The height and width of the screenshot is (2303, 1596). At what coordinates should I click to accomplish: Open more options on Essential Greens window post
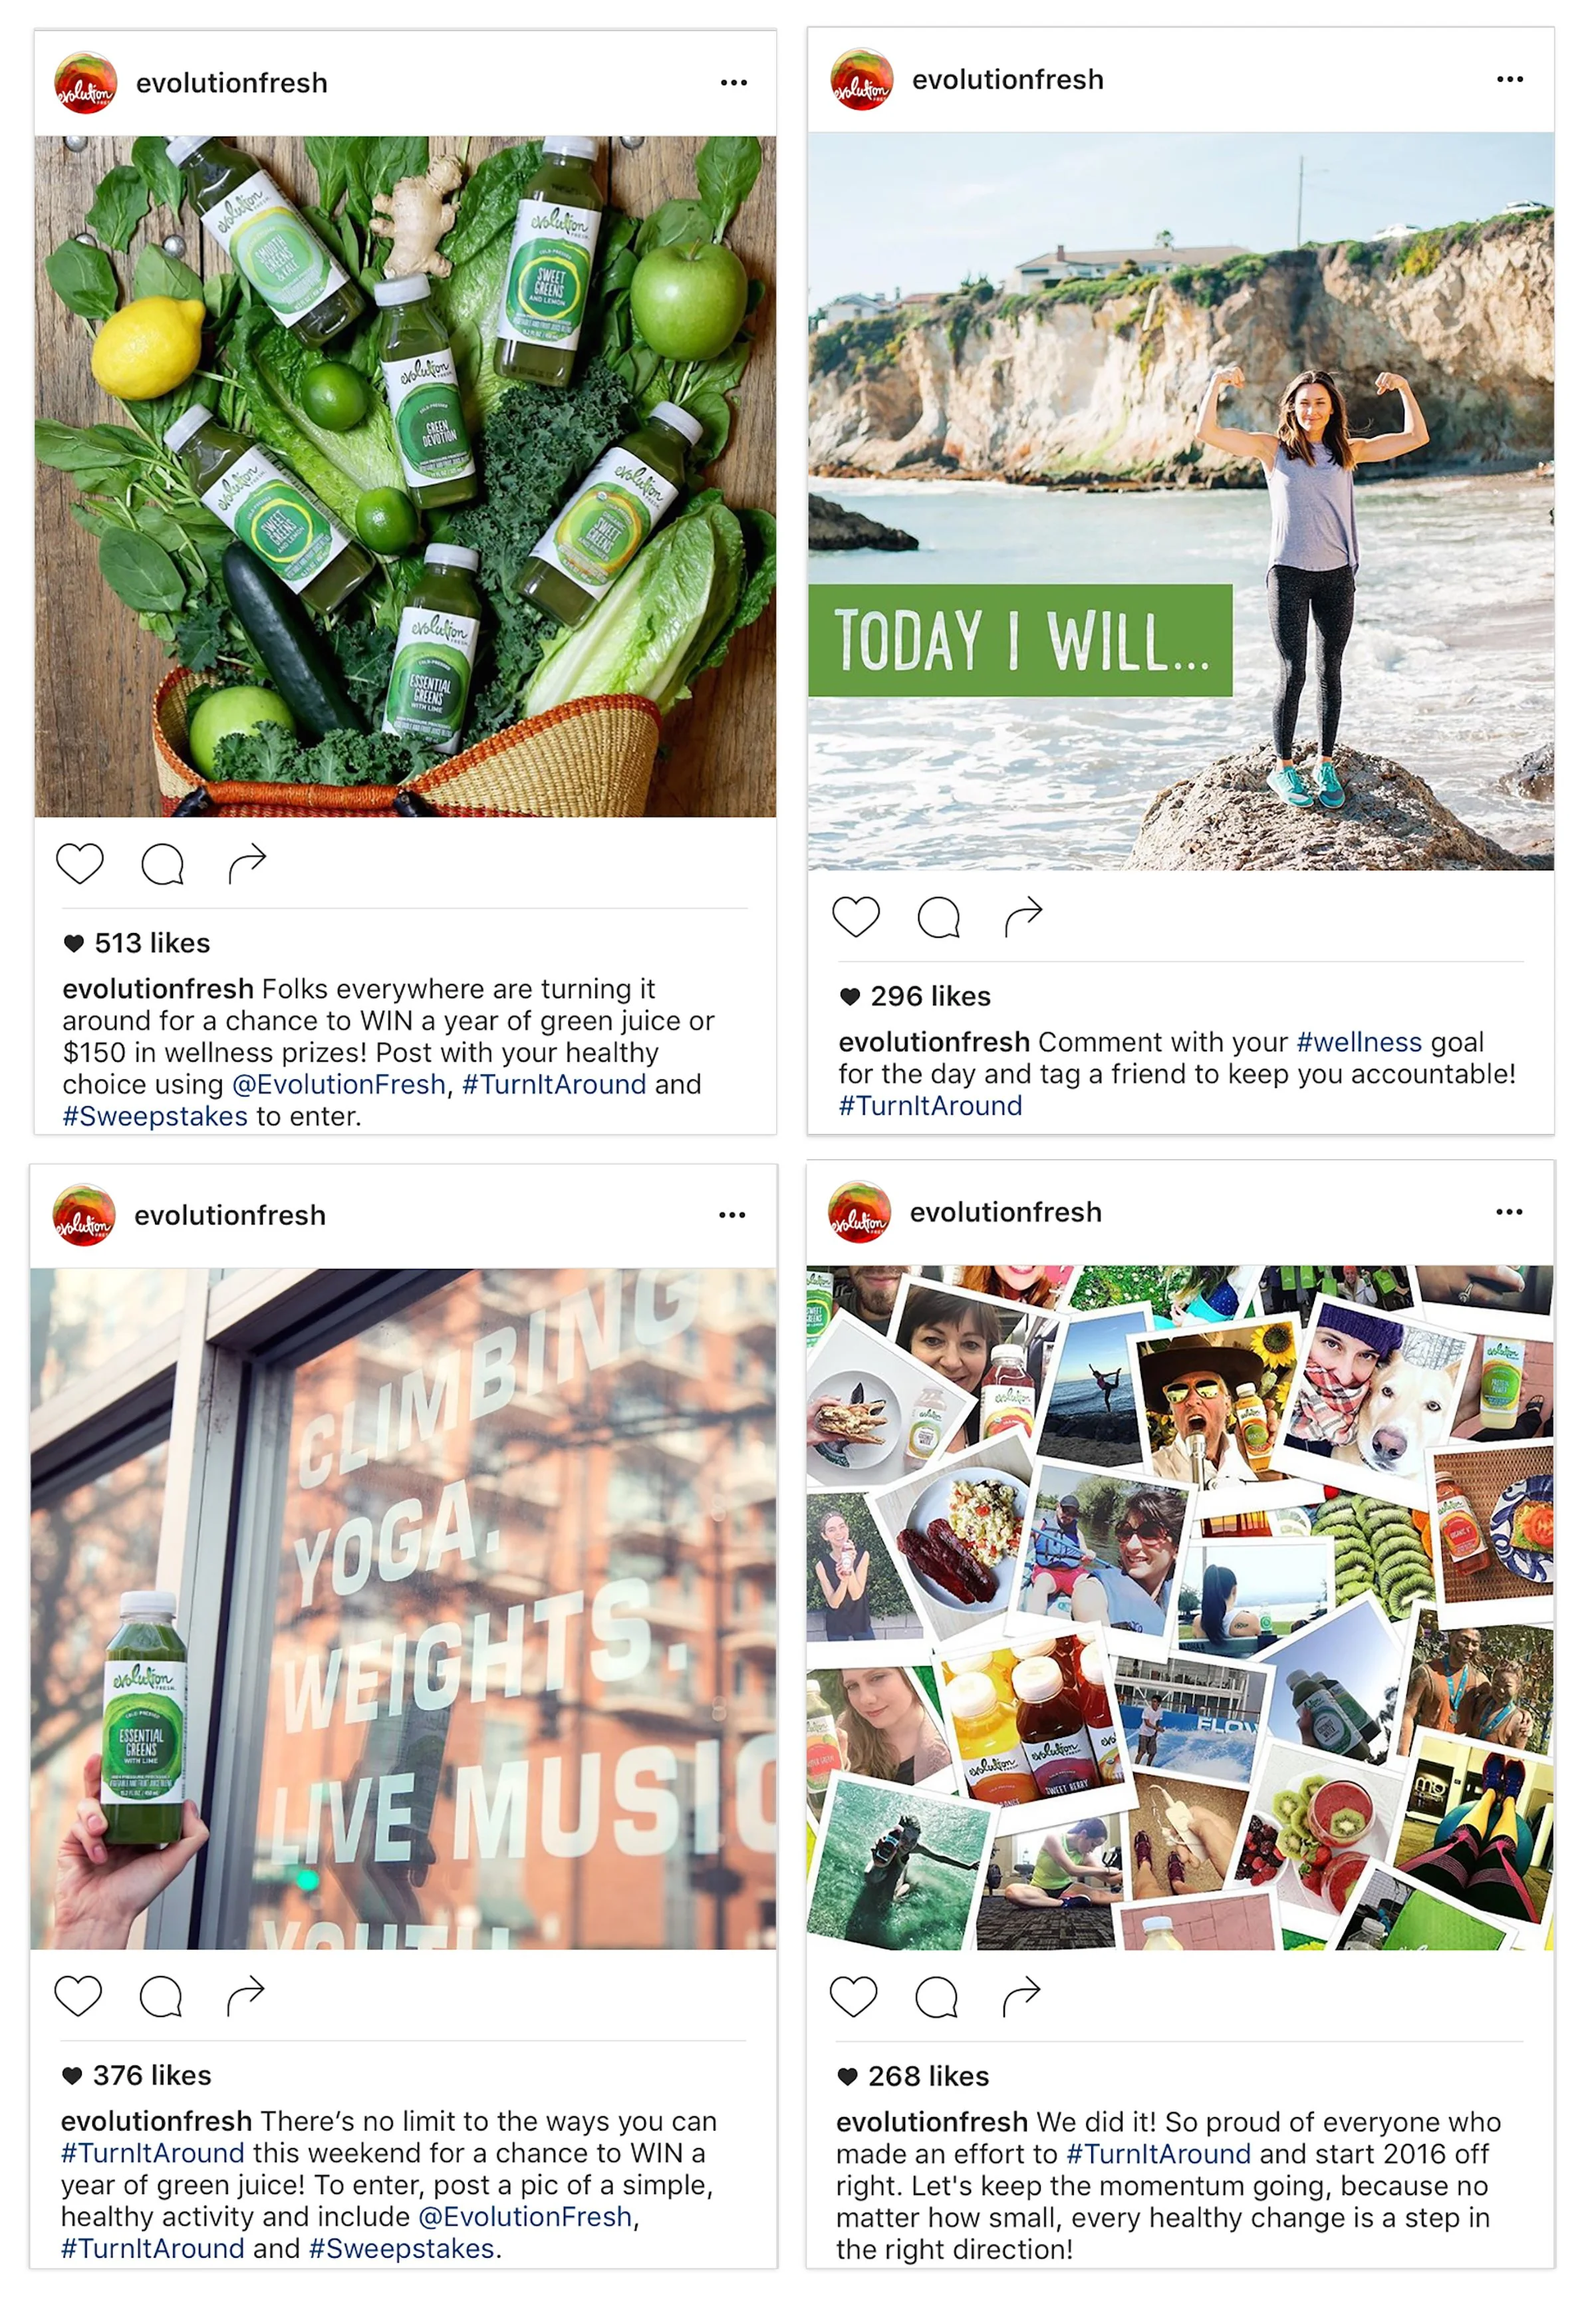[x=732, y=1215]
